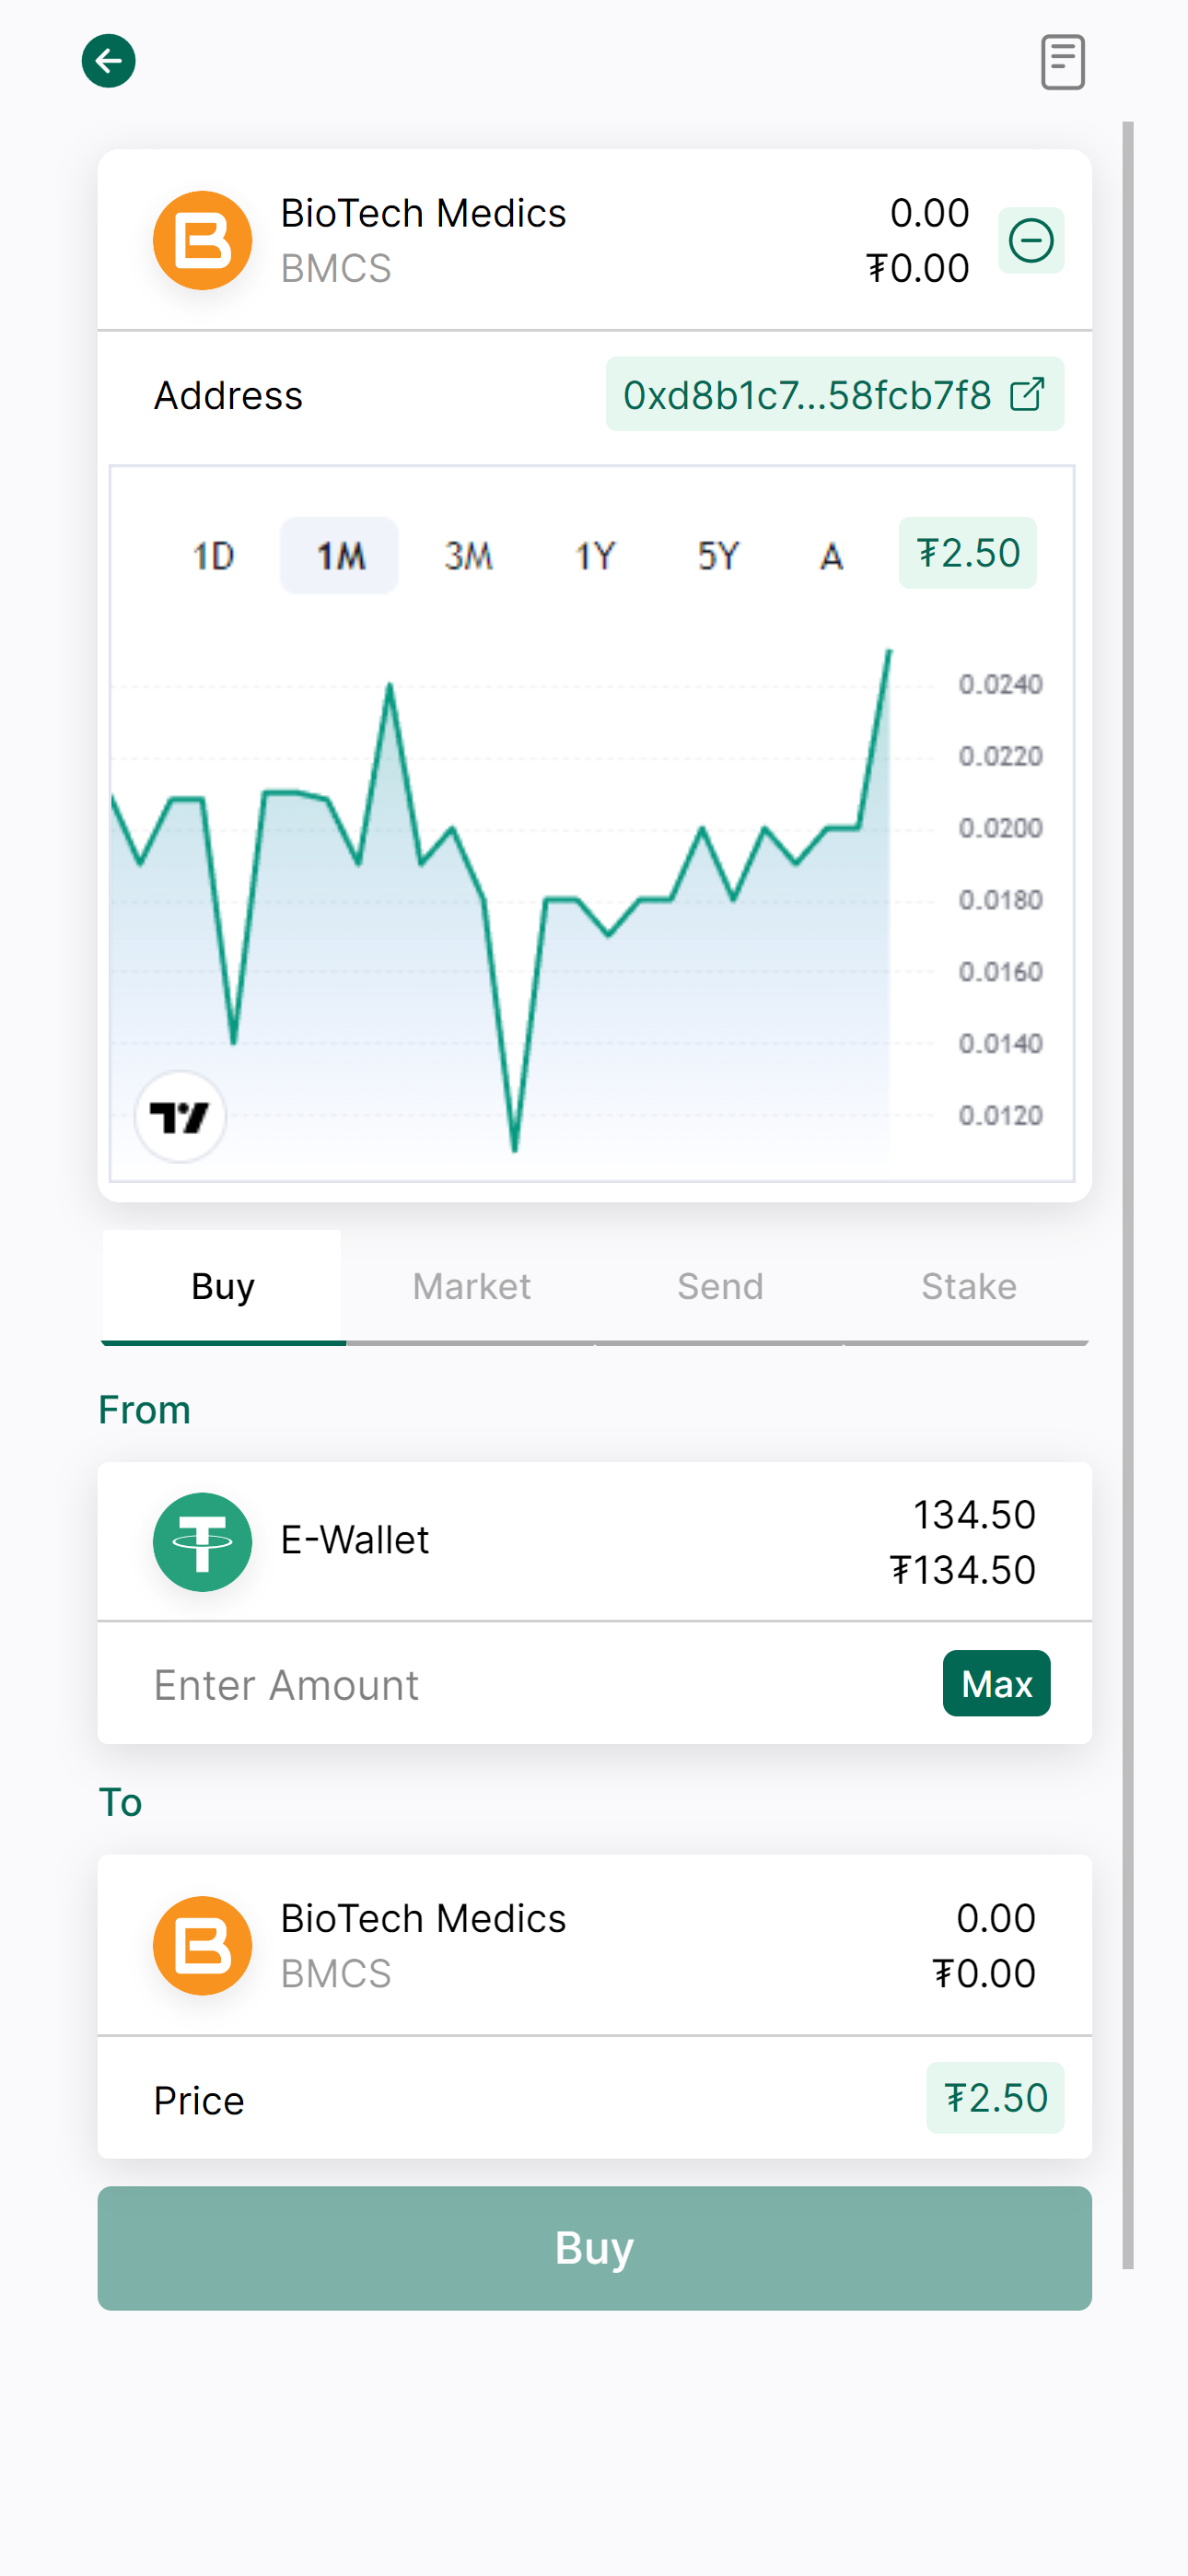Click the minus circle icon beside balance
The width and height of the screenshot is (1188, 2576).
point(1030,240)
